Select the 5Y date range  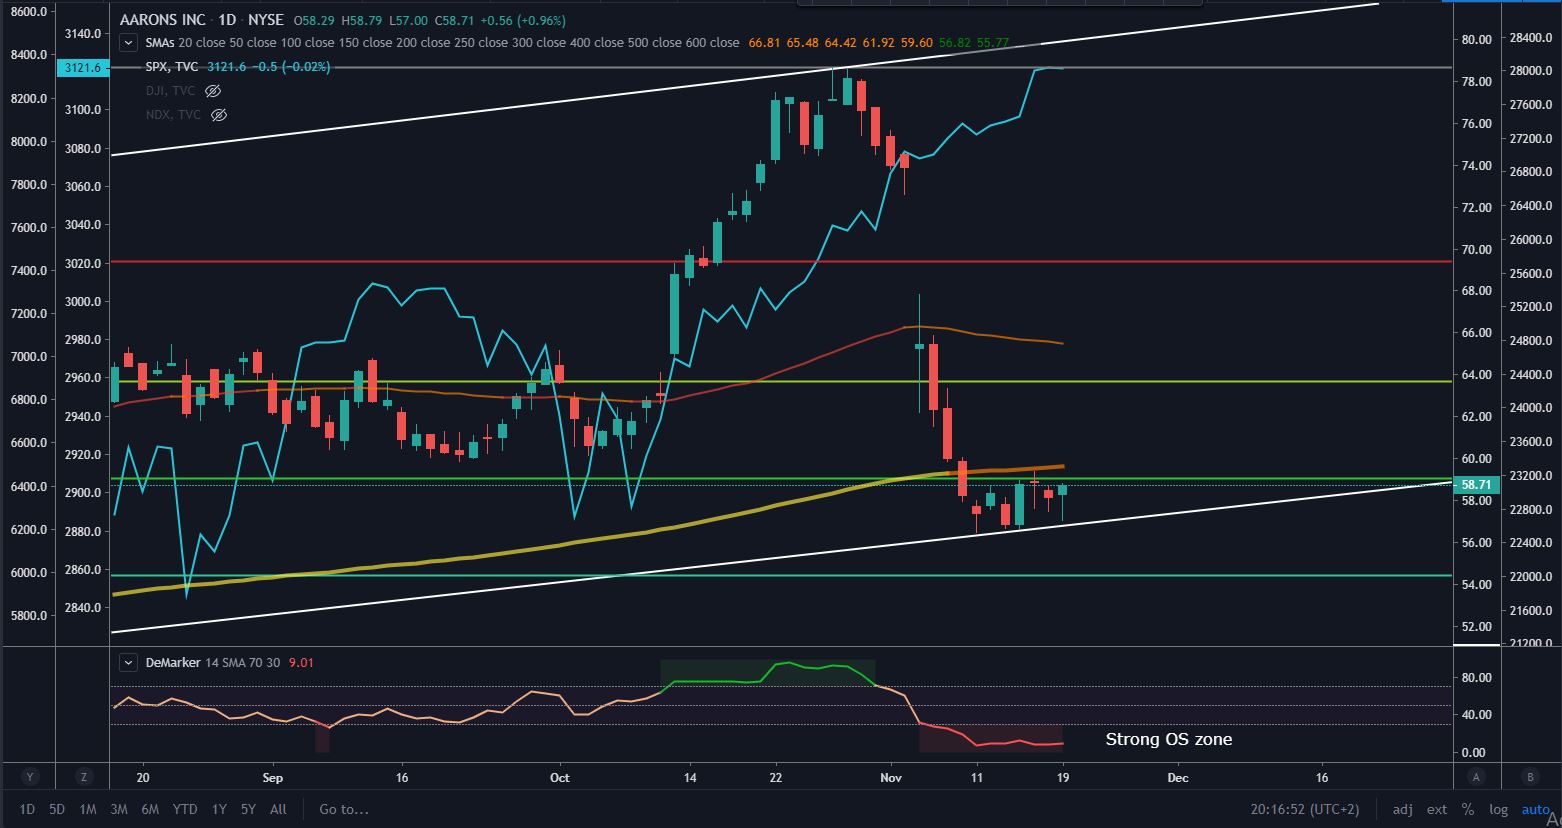(248, 809)
